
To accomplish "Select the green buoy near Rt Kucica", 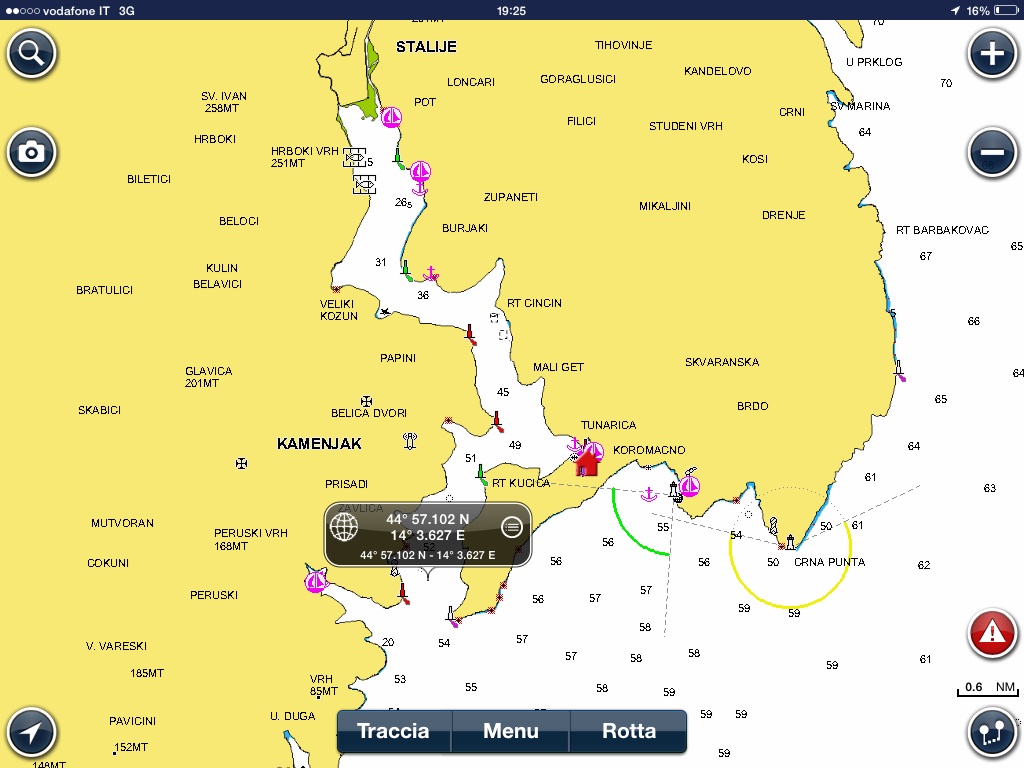I will (x=482, y=474).
